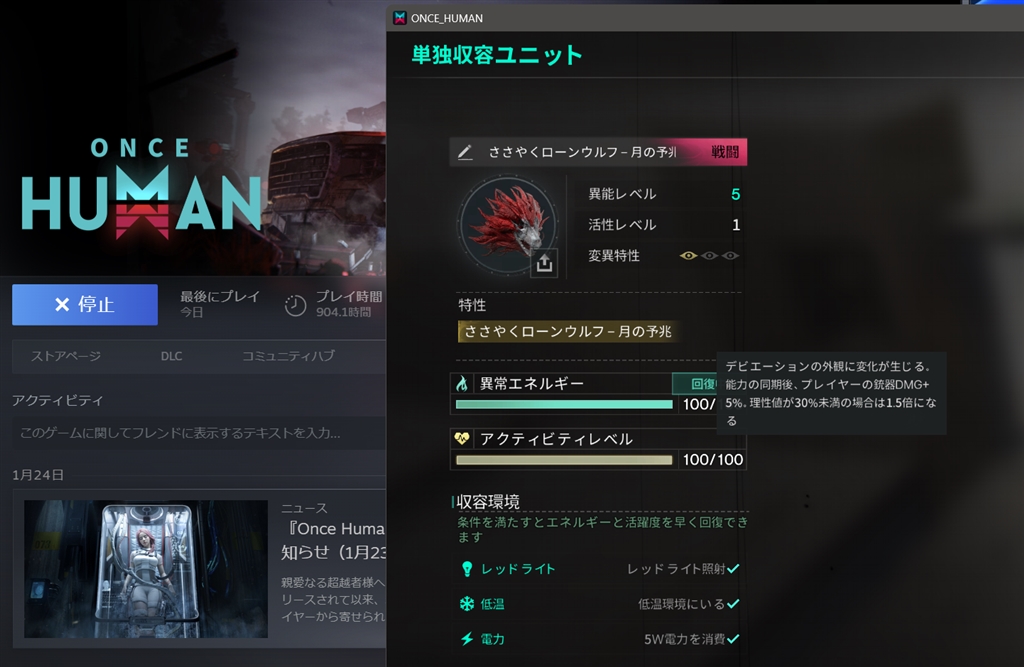Click the 最後にプレイ 今日 info
The width and height of the screenshot is (1024, 667).
point(220,304)
